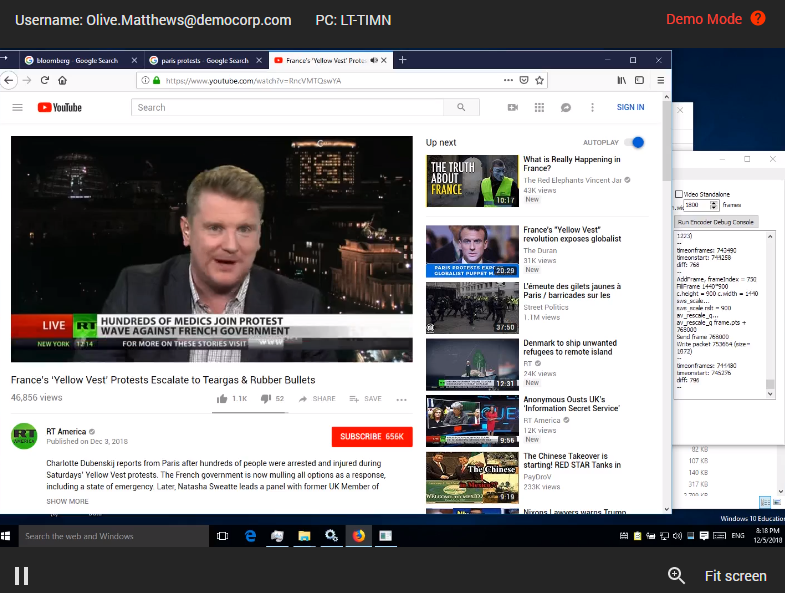Open YouTube messages bubble icon

[566, 107]
